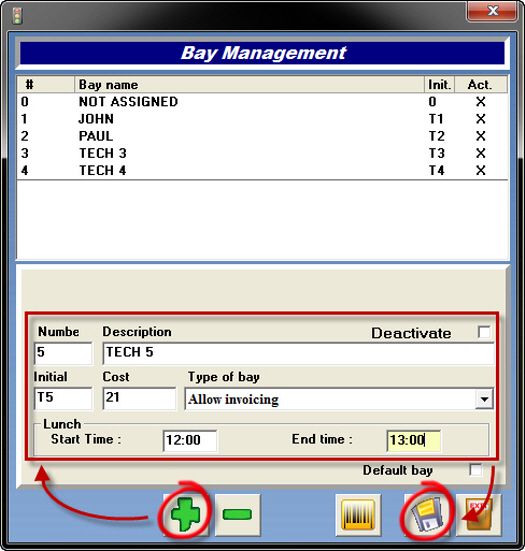
Task: Open the Allow invoicing combo box
Action: click(x=339, y=399)
